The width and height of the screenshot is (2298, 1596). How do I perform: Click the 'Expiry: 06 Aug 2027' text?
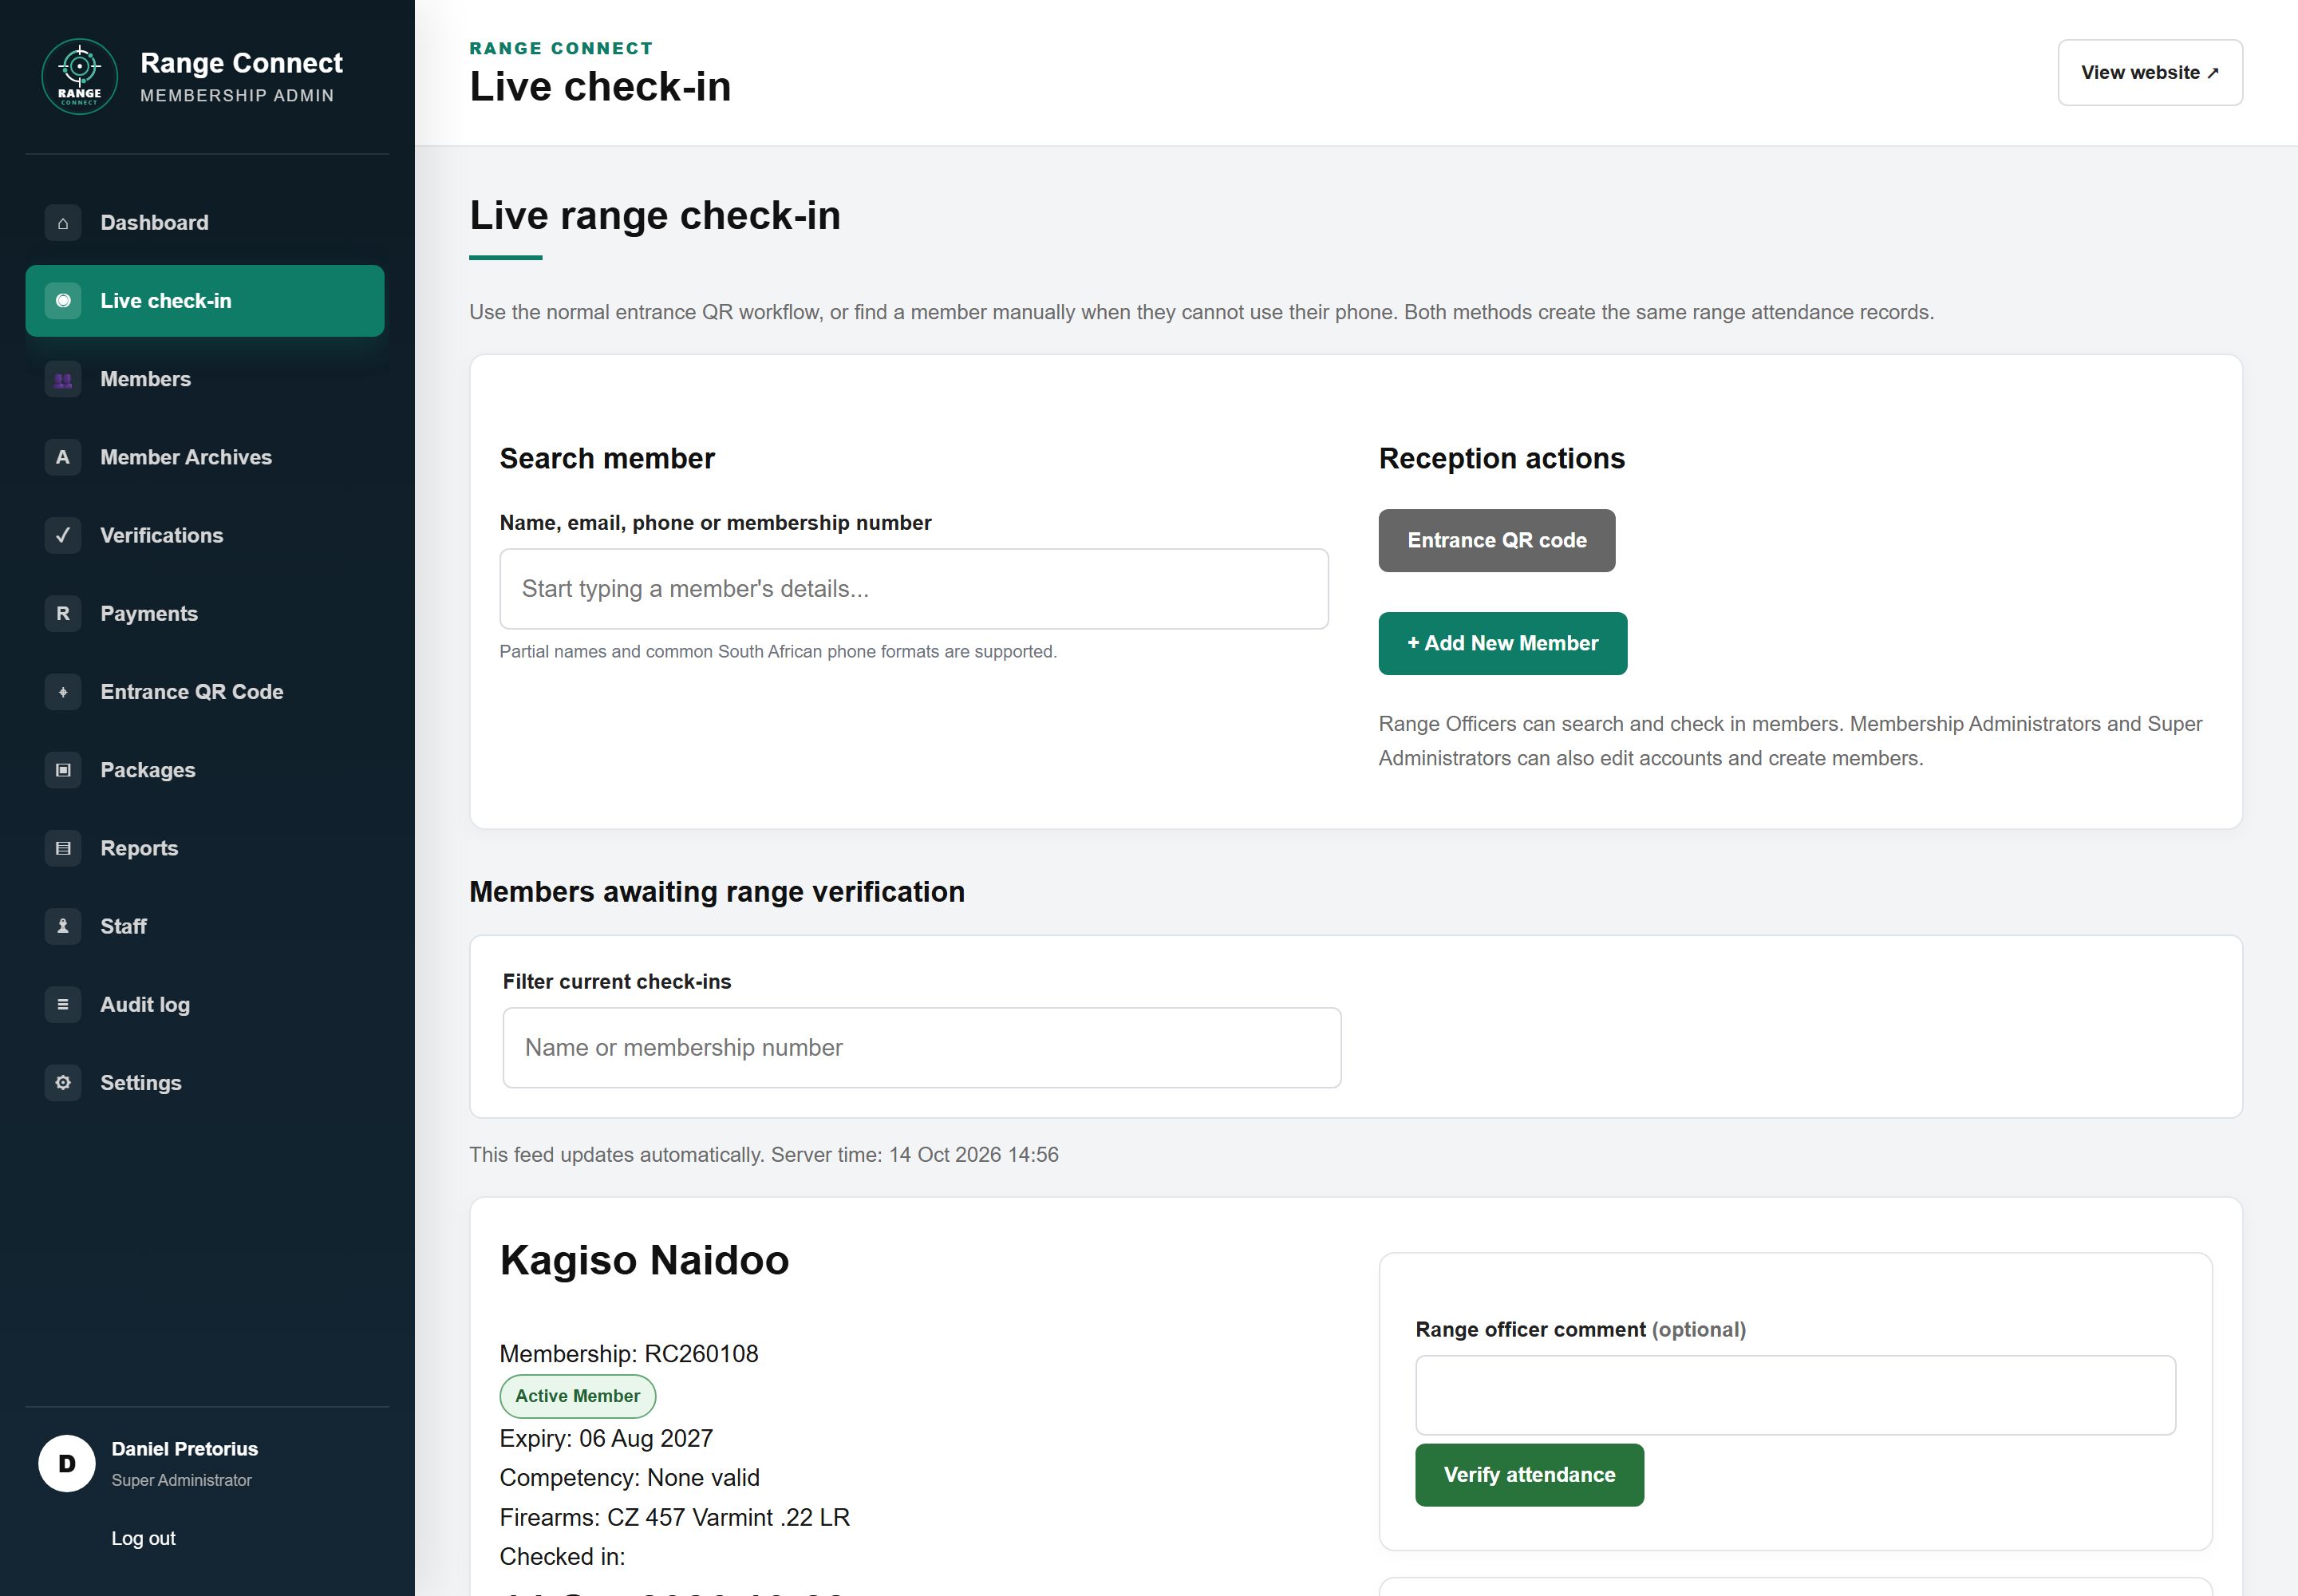pyautogui.click(x=606, y=1438)
